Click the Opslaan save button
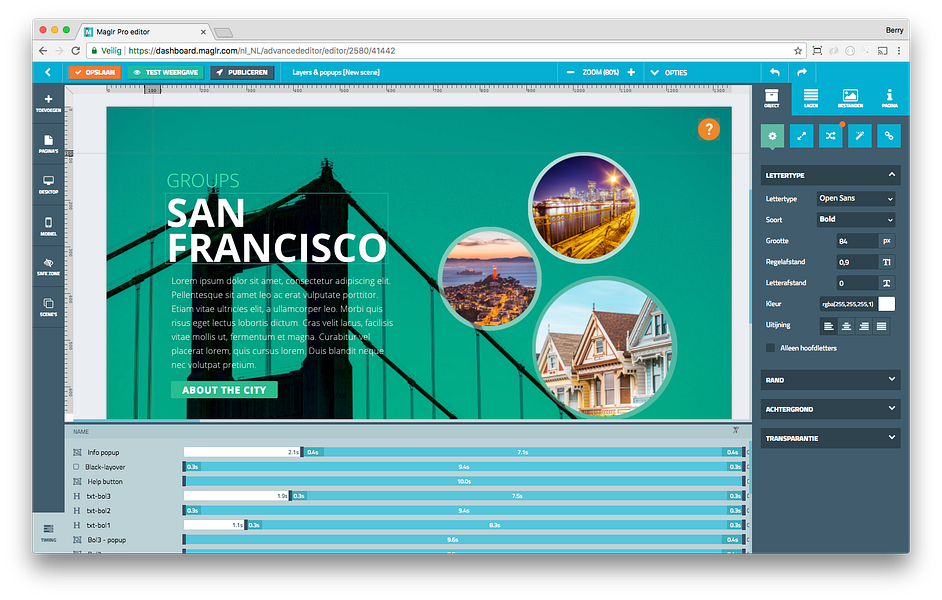The width and height of the screenshot is (942, 600). [x=95, y=72]
